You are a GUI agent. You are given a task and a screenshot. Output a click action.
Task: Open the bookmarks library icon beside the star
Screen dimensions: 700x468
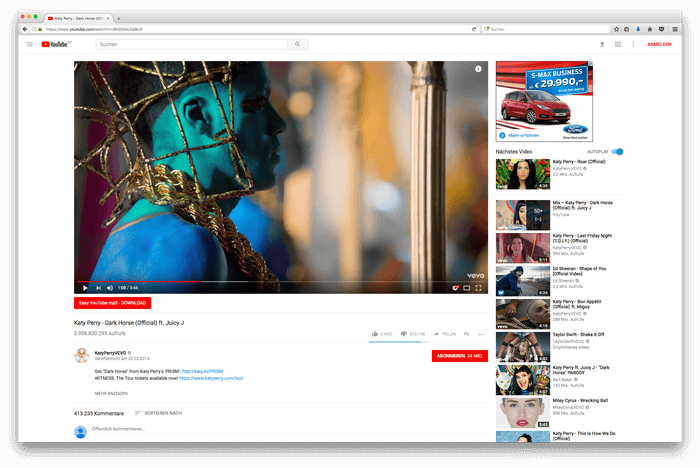[x=627, y=29]
